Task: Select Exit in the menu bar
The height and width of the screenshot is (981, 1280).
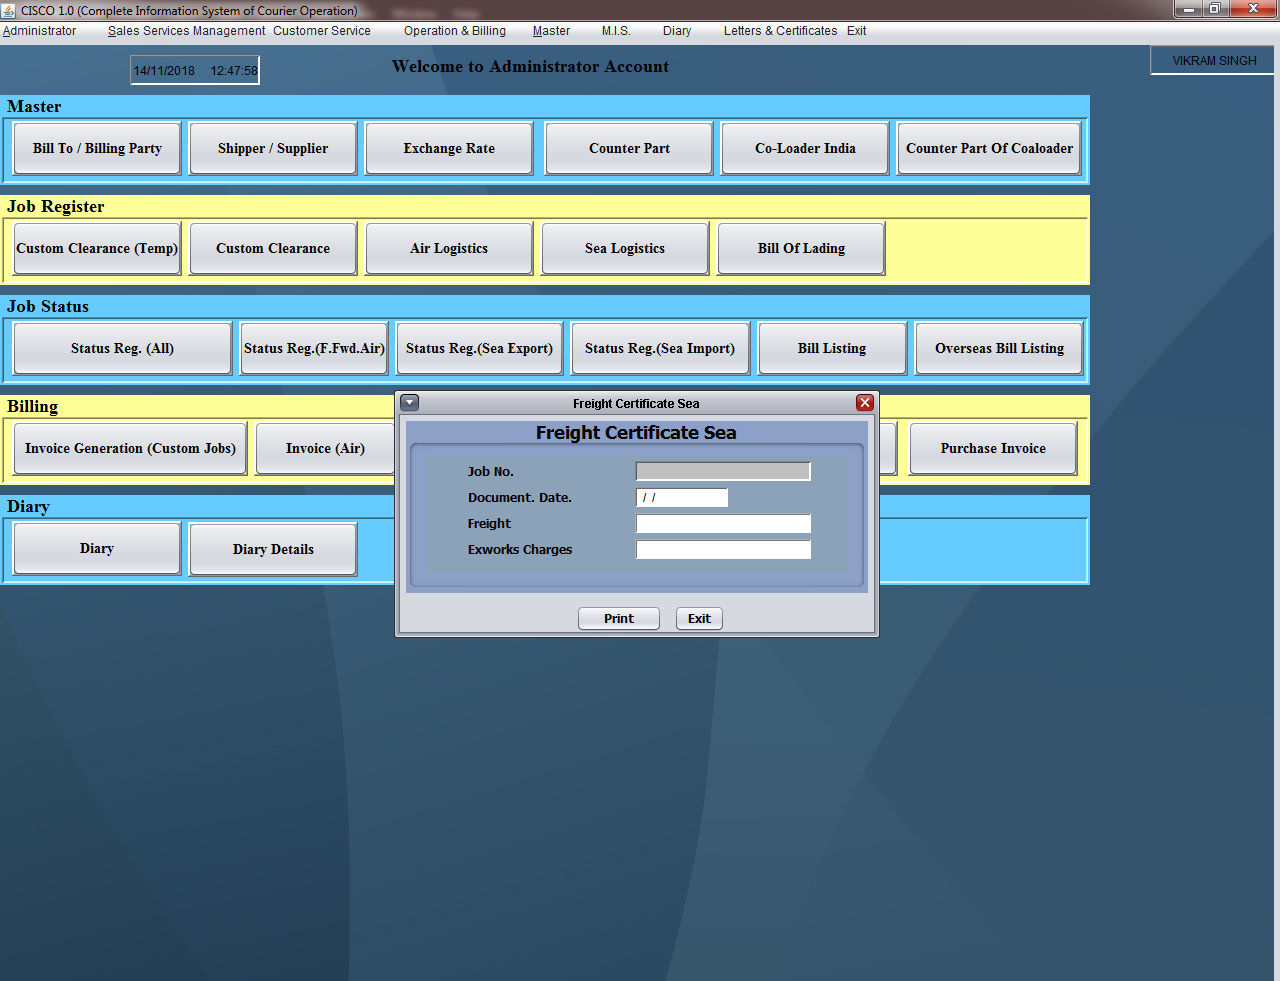Action: point(857,31)
